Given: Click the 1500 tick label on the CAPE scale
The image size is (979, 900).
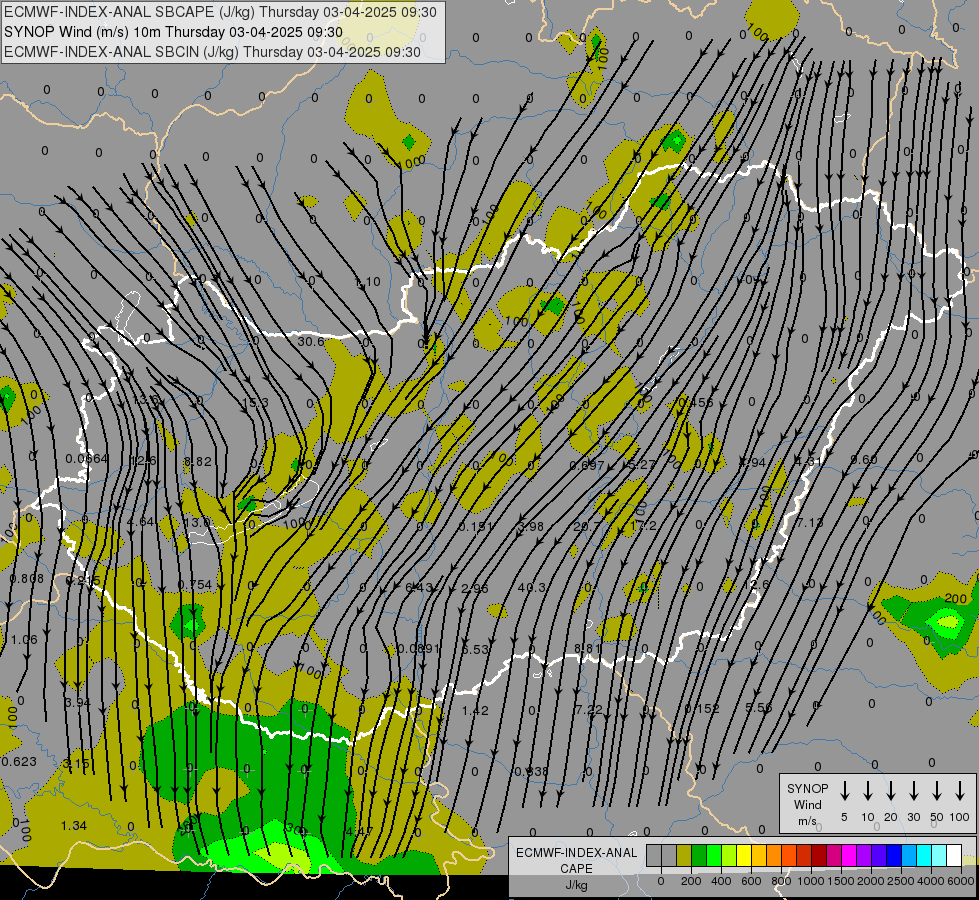Looking at the screenshot, I should tap(840, 881).
